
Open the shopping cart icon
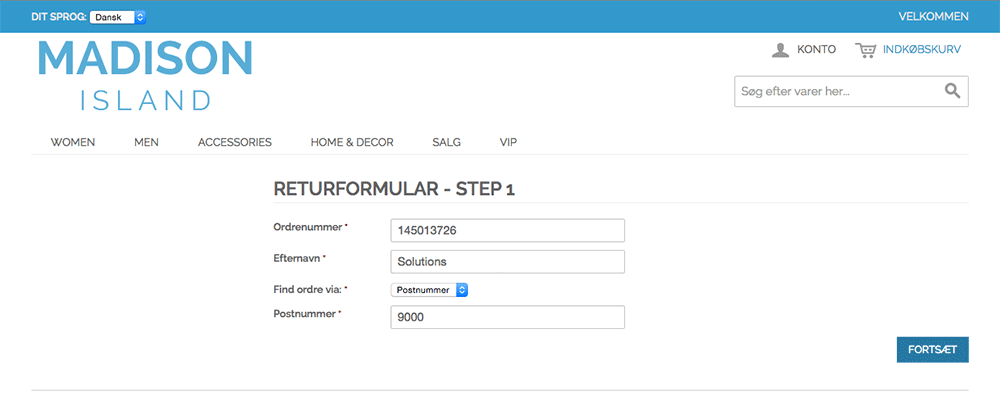[x=865, y=50]
